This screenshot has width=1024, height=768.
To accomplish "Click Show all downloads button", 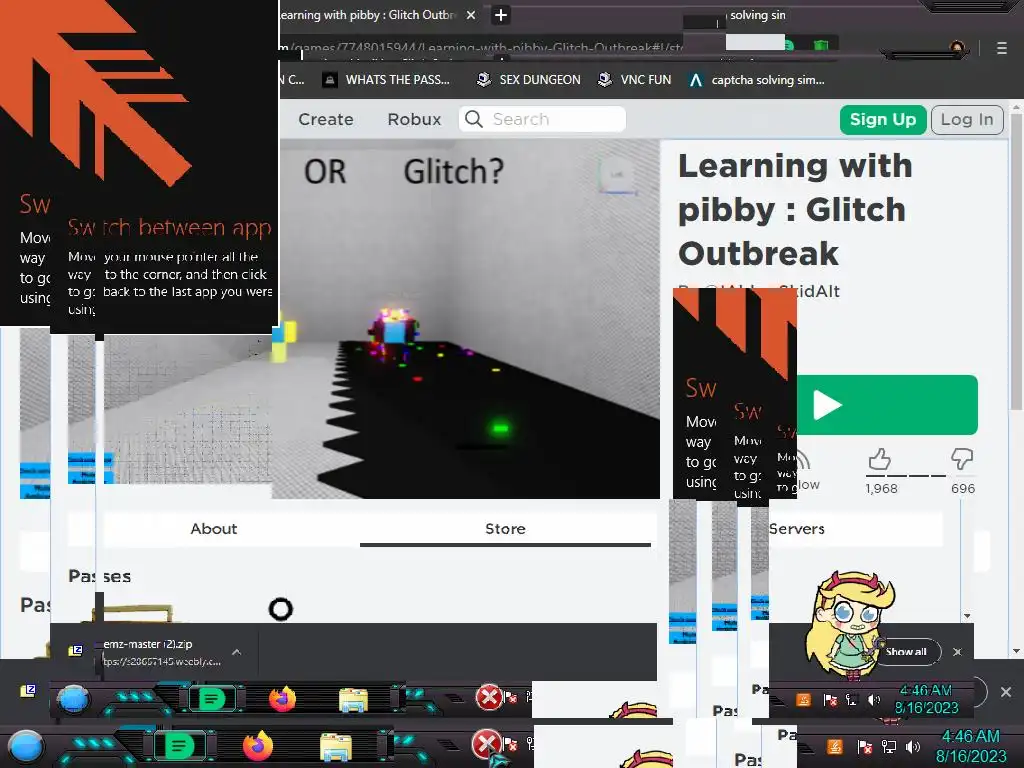I will click(x=906, y=652).
